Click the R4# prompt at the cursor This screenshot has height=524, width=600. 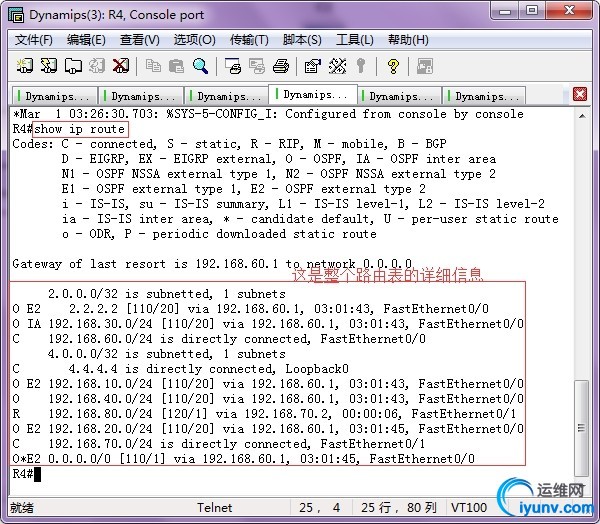pos(23,474)
